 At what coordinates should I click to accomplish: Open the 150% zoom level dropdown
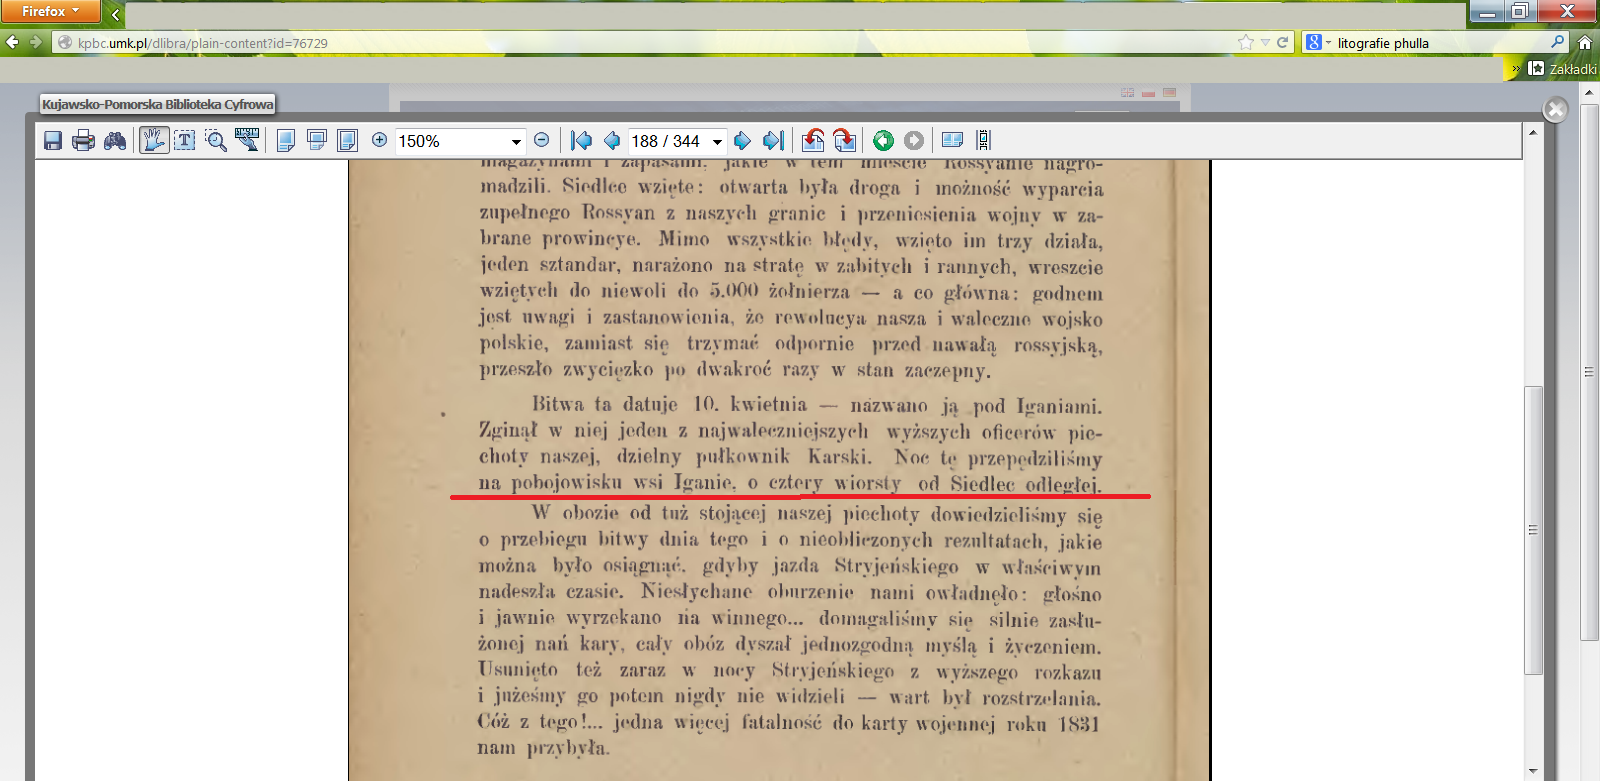[516, 141]
